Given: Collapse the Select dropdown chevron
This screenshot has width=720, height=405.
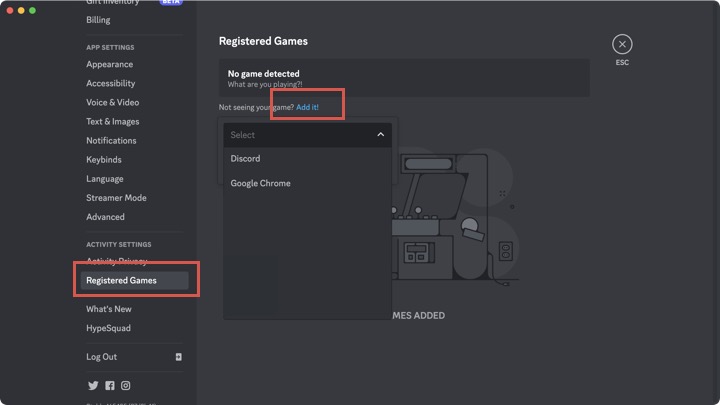Looking at the screenshot, I should tap(380, 135).
